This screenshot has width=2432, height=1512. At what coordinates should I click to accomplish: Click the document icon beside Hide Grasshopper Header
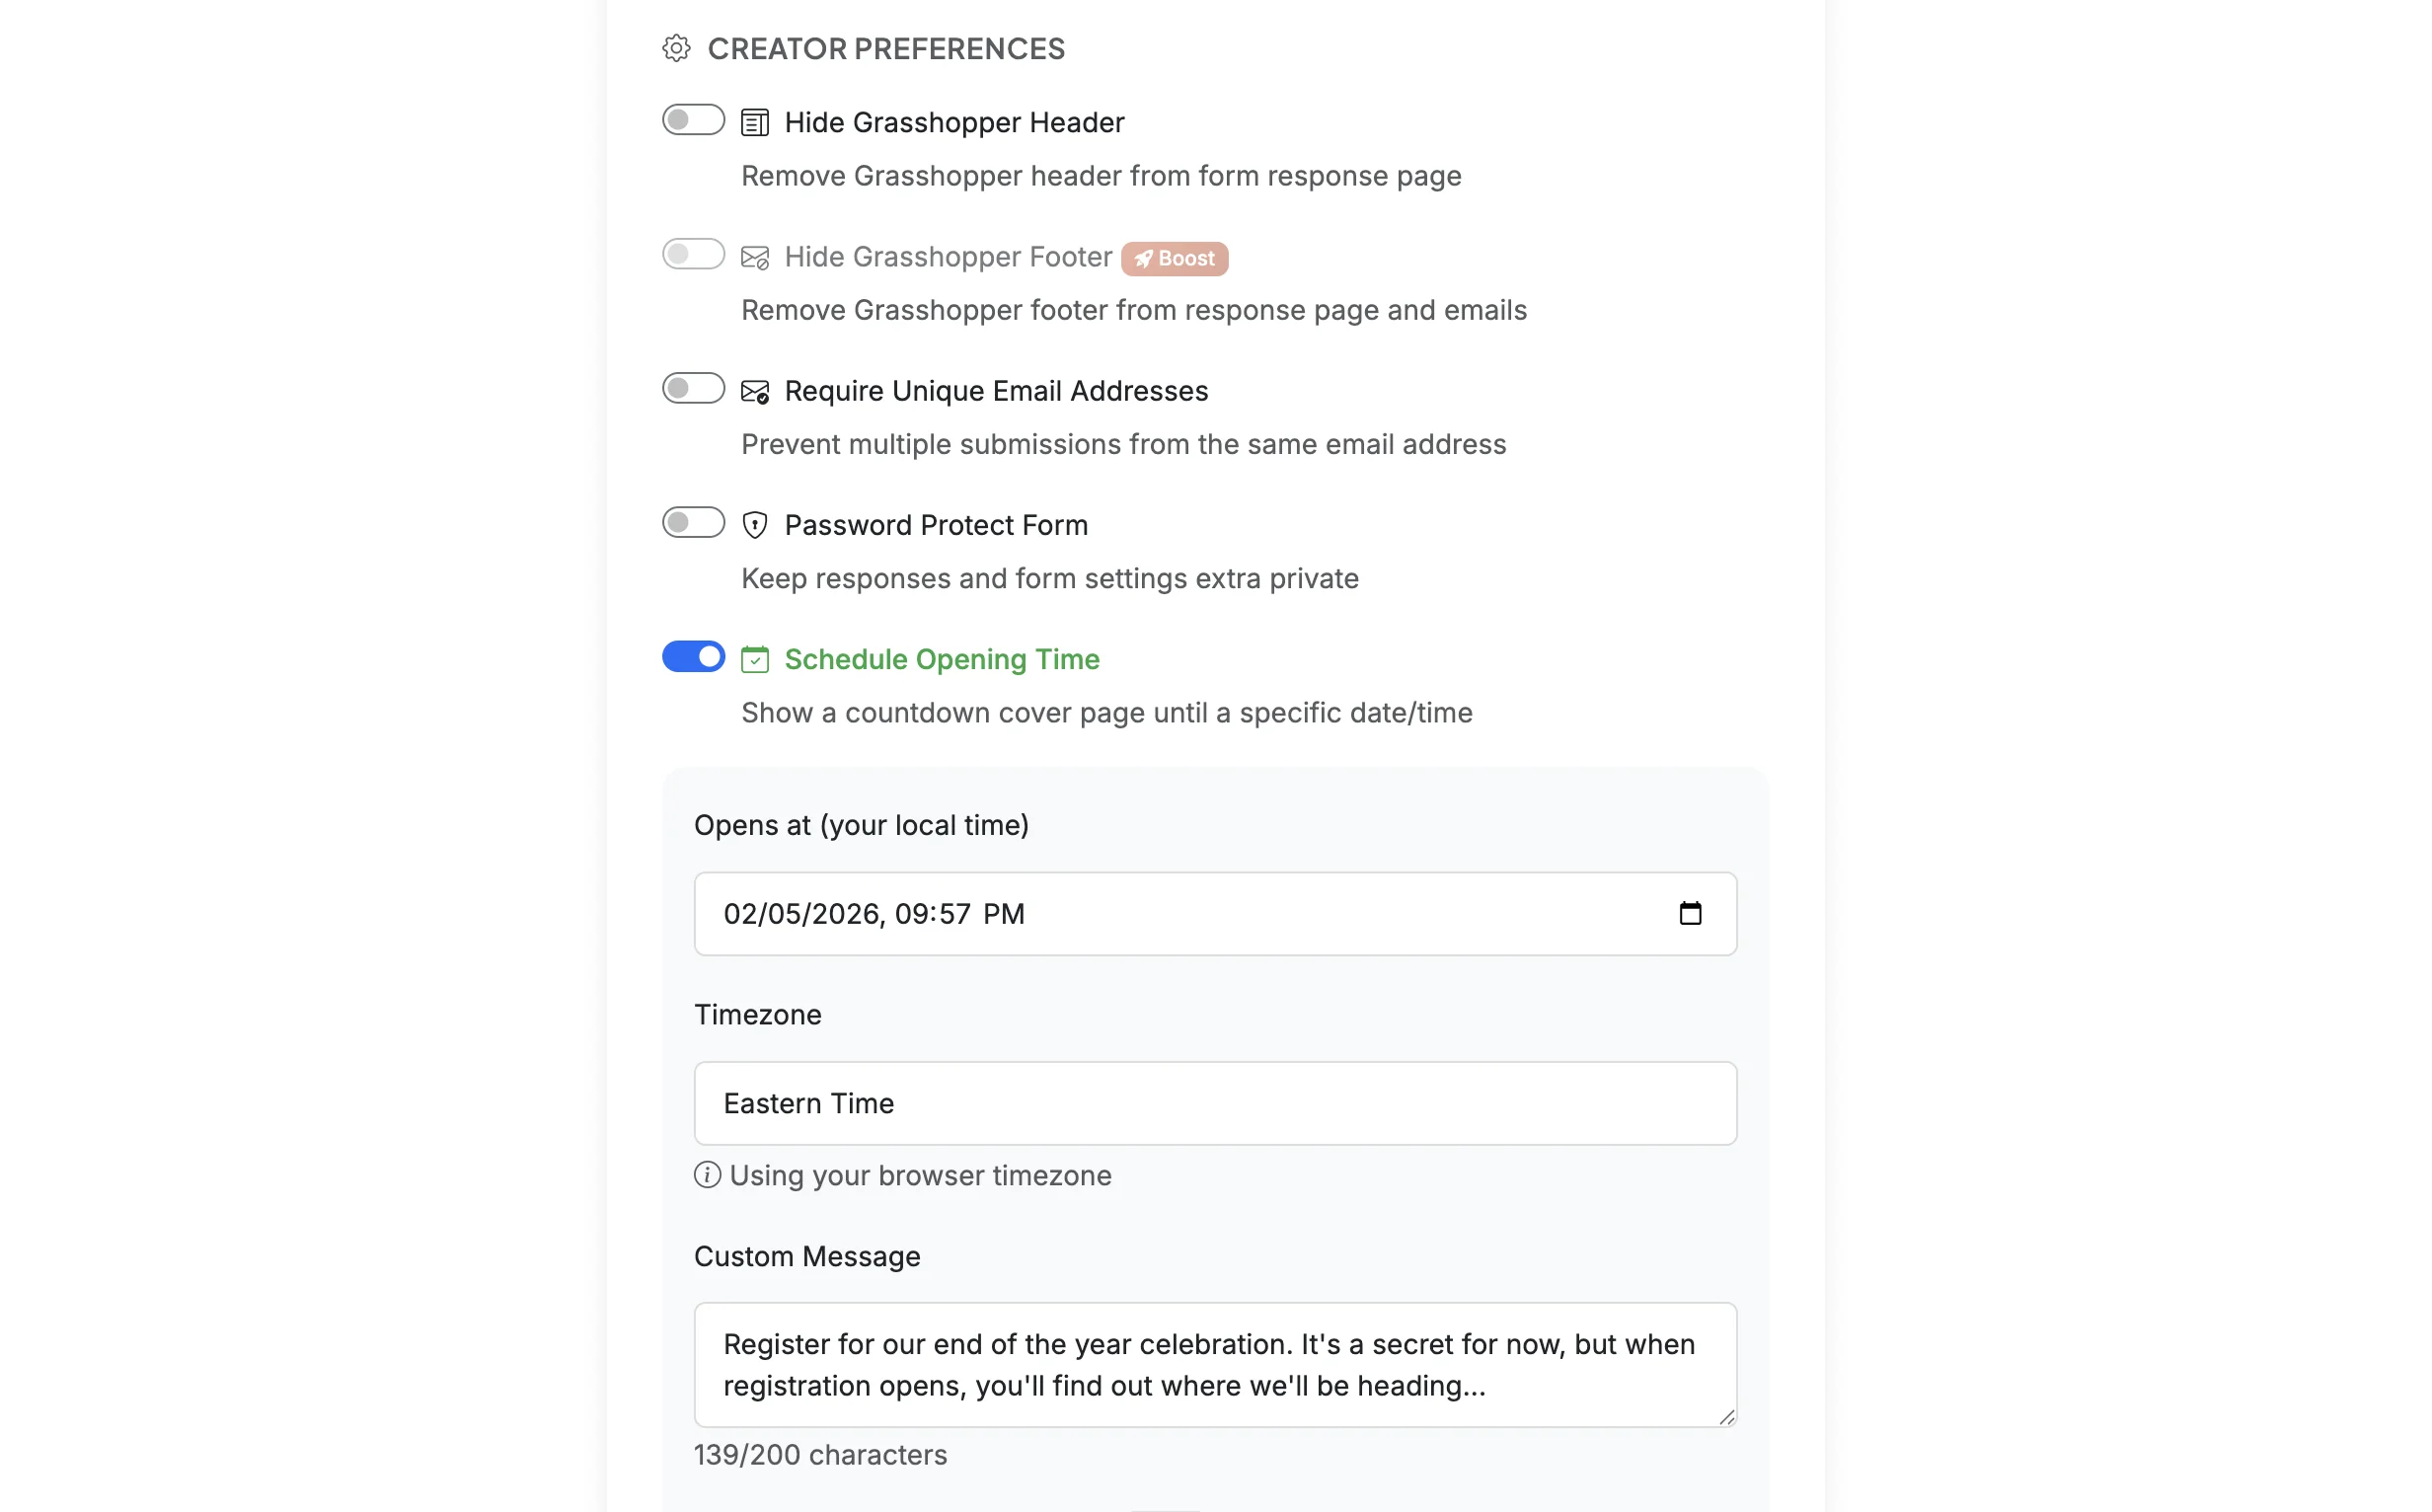[754, 122]
